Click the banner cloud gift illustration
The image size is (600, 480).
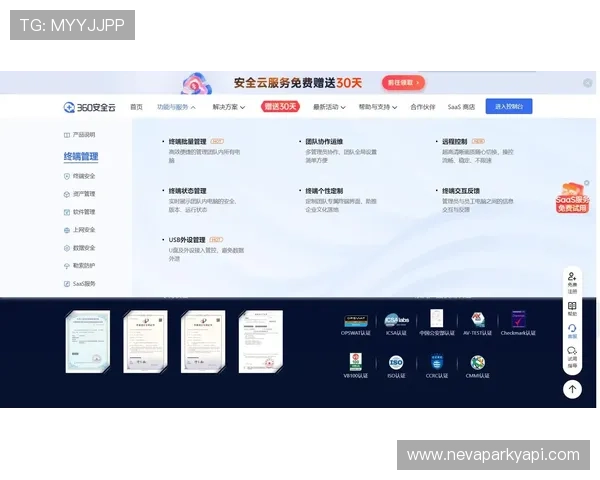click(x=196, y=83)
